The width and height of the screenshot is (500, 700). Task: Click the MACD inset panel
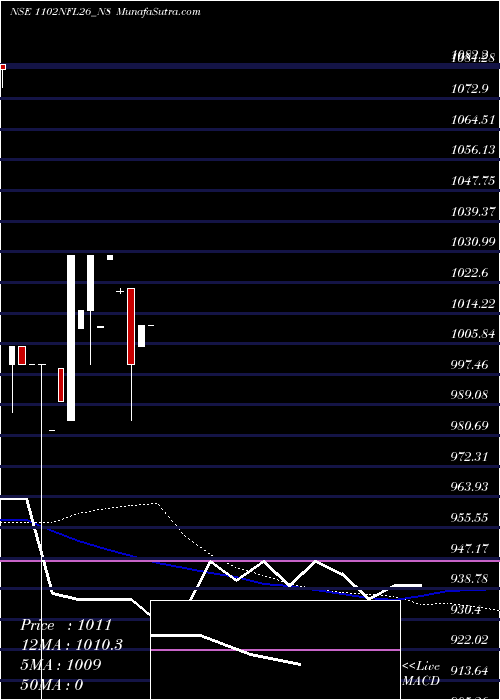(x=275, y=650)
